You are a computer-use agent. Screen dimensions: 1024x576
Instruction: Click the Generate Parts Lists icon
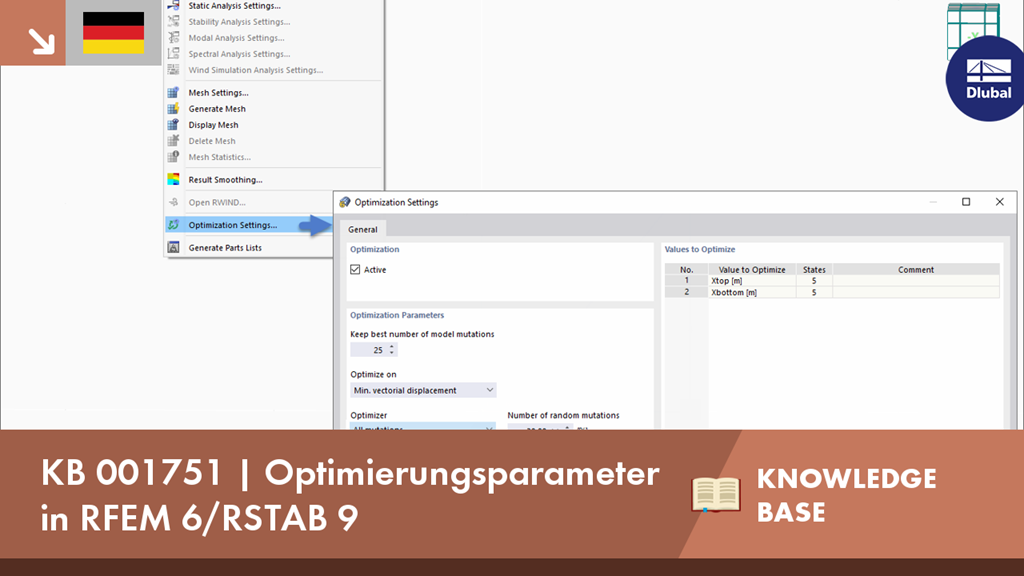click(x=173, y=248)
